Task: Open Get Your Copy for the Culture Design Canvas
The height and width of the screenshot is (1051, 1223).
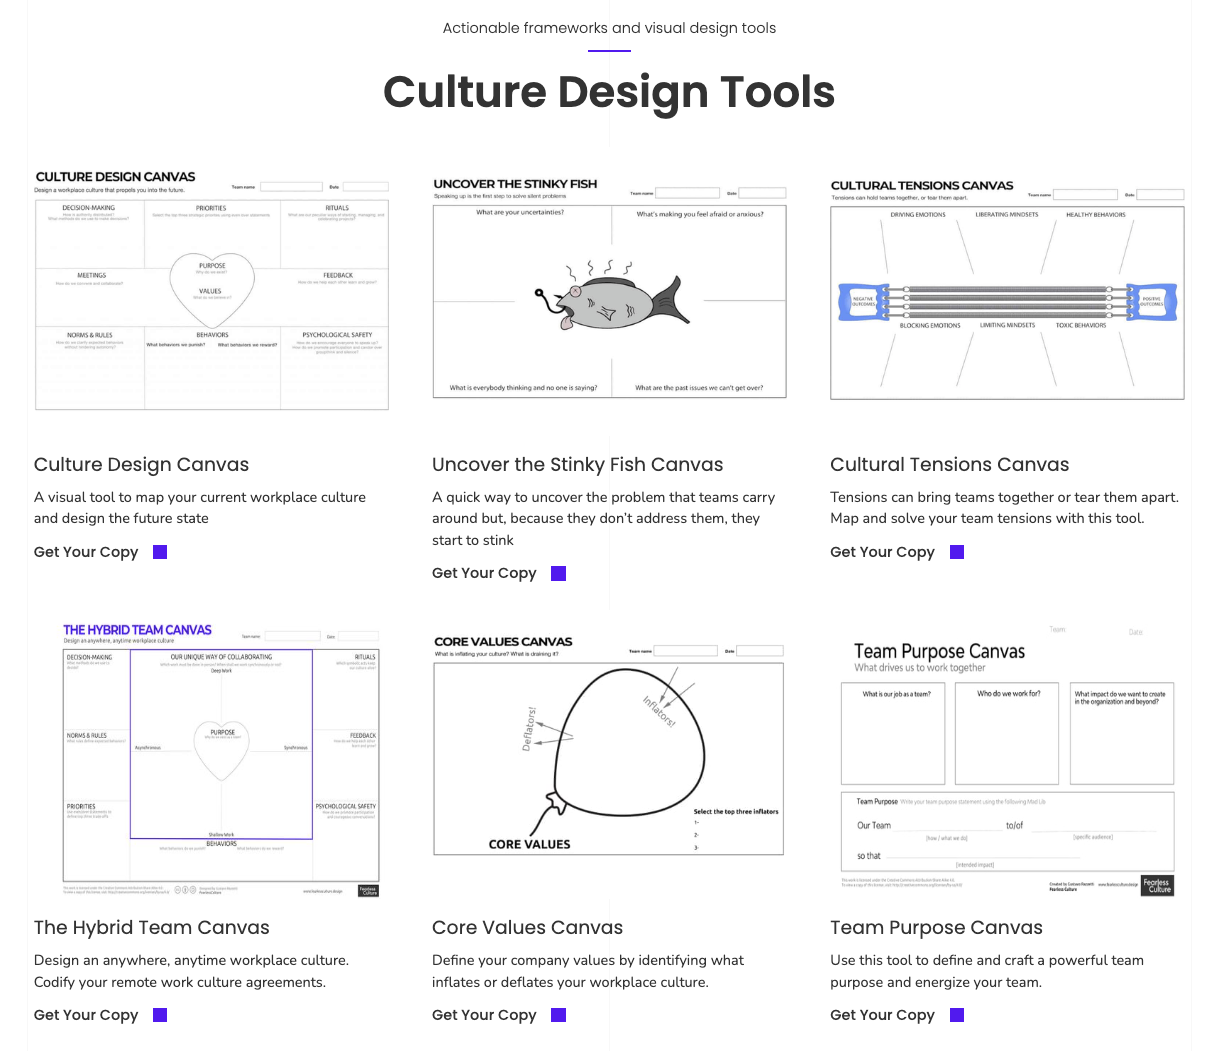Action: (x=86, y=551)
